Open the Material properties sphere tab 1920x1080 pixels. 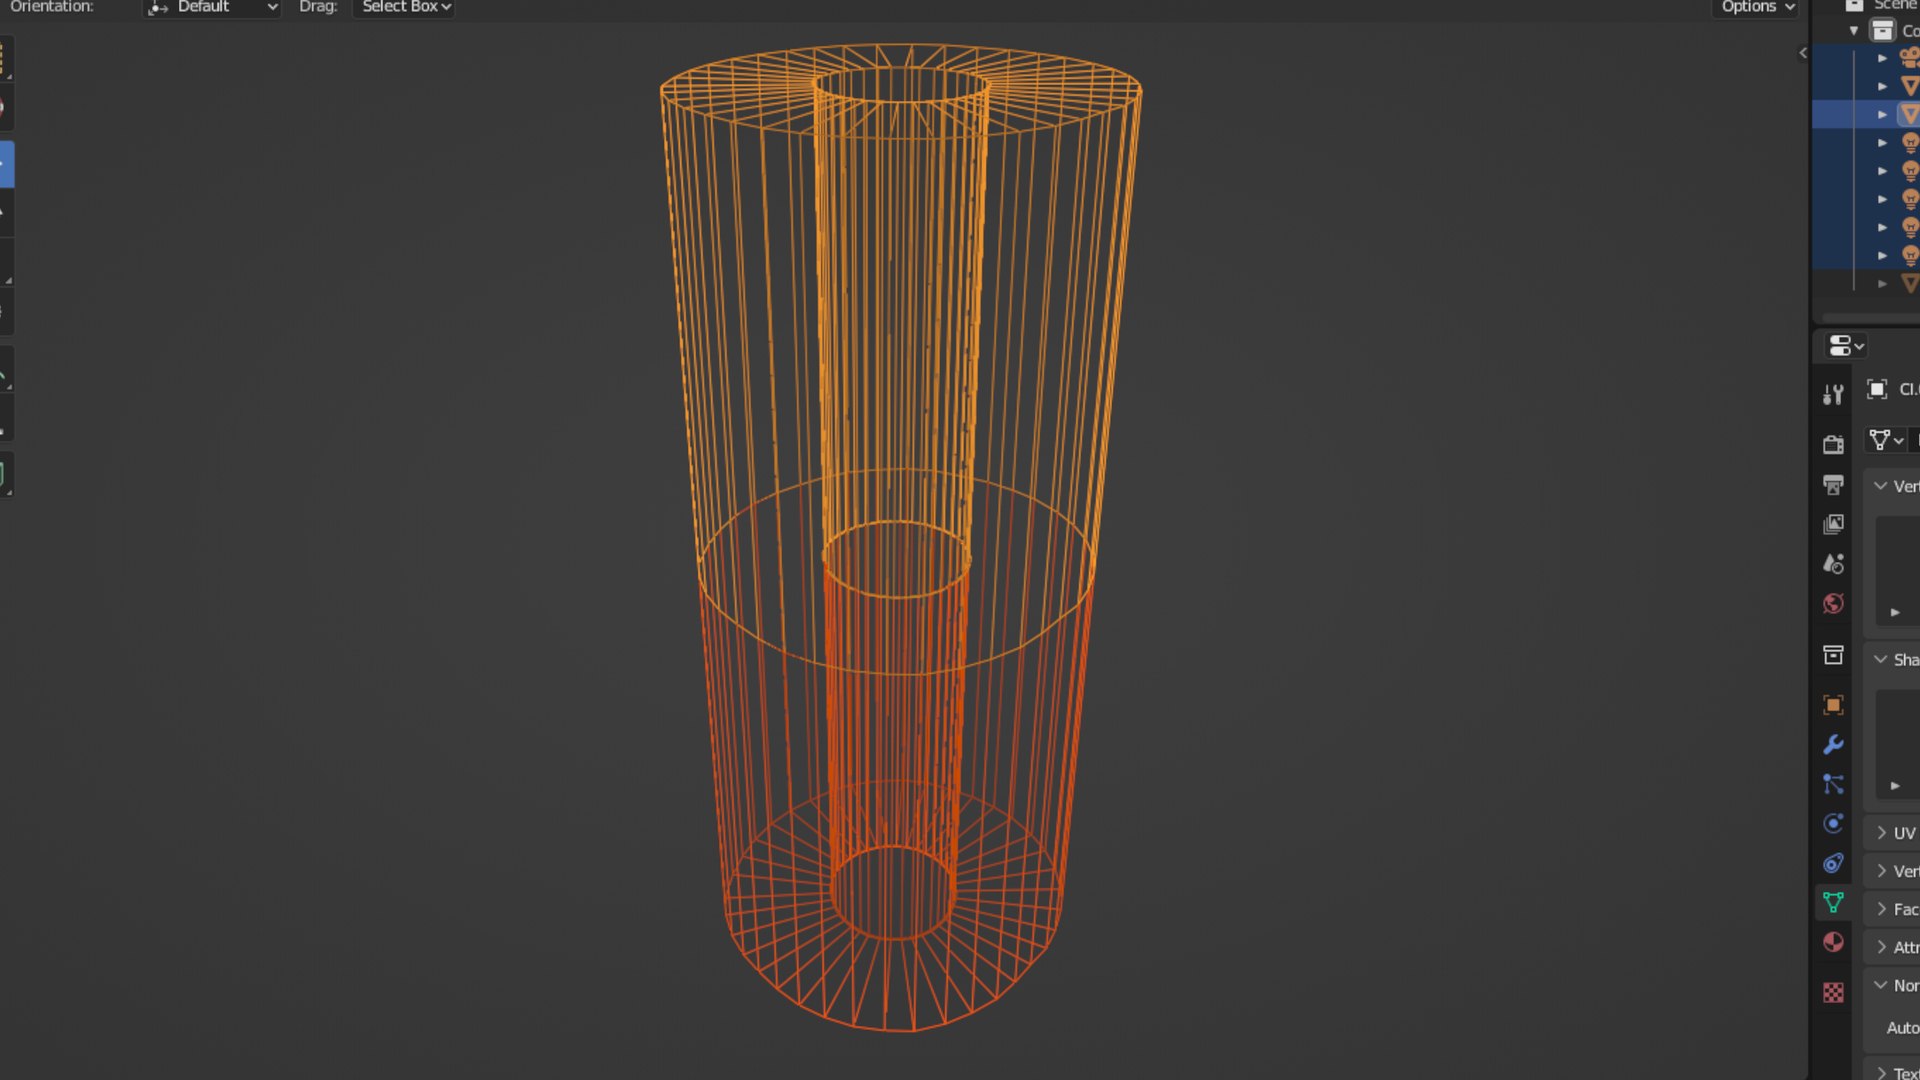[x=1833, y=942]
